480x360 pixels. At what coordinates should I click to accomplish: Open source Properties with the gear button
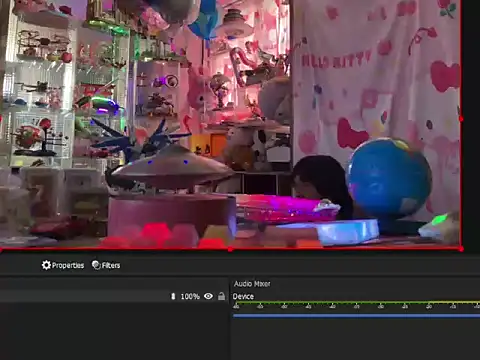pyautogui.click(x=63, y=265)
